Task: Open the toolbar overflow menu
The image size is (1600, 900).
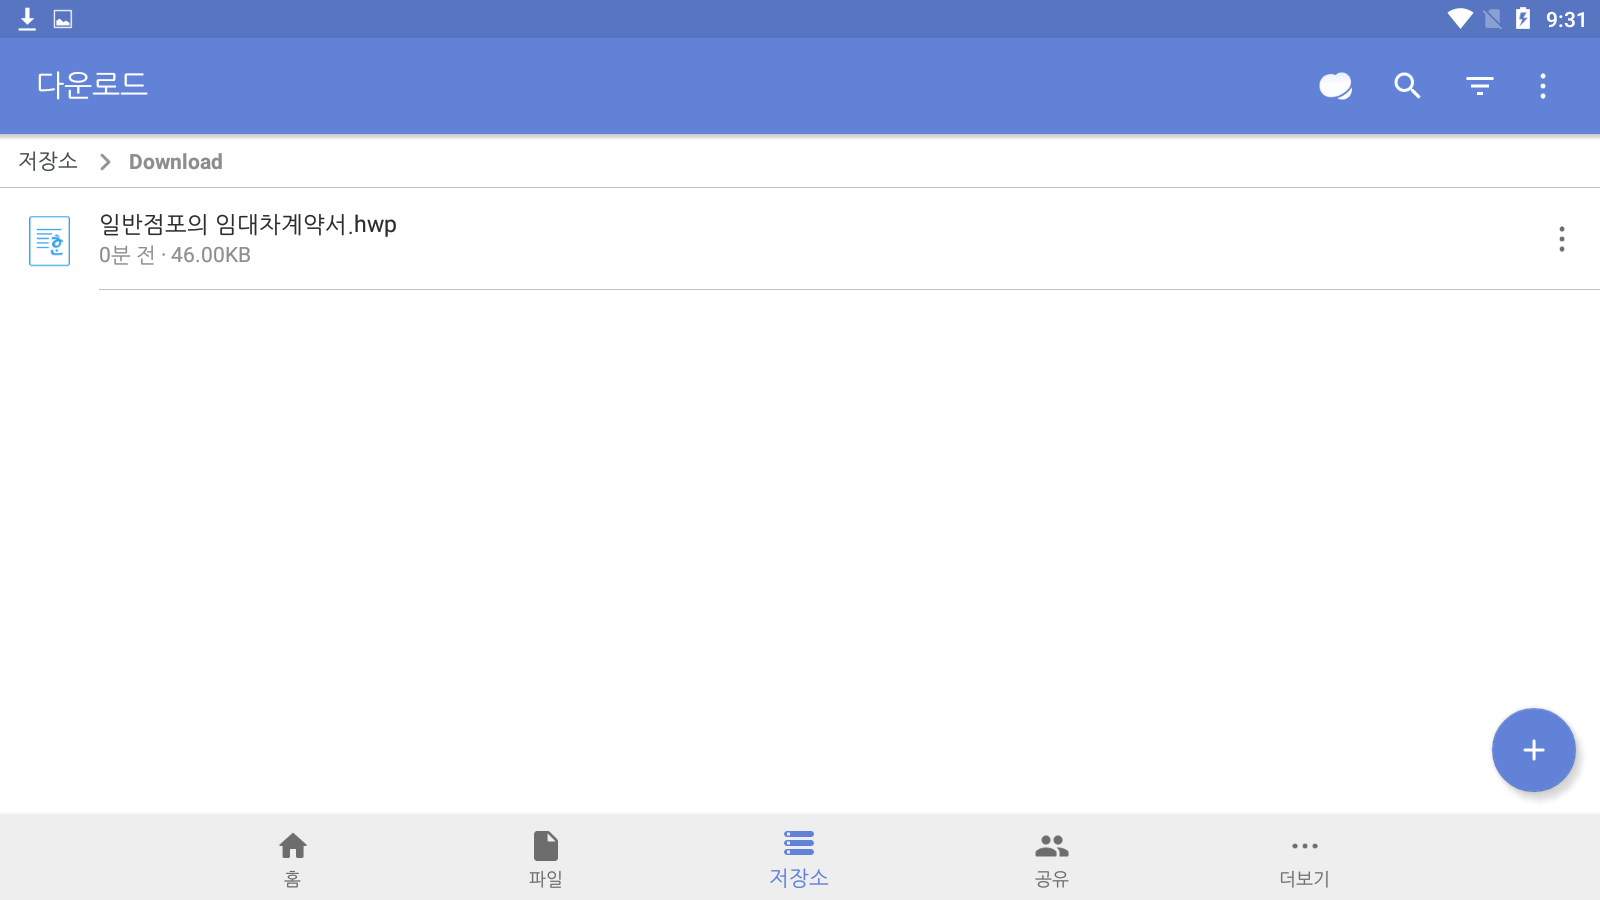Action: coord(1543,86)
